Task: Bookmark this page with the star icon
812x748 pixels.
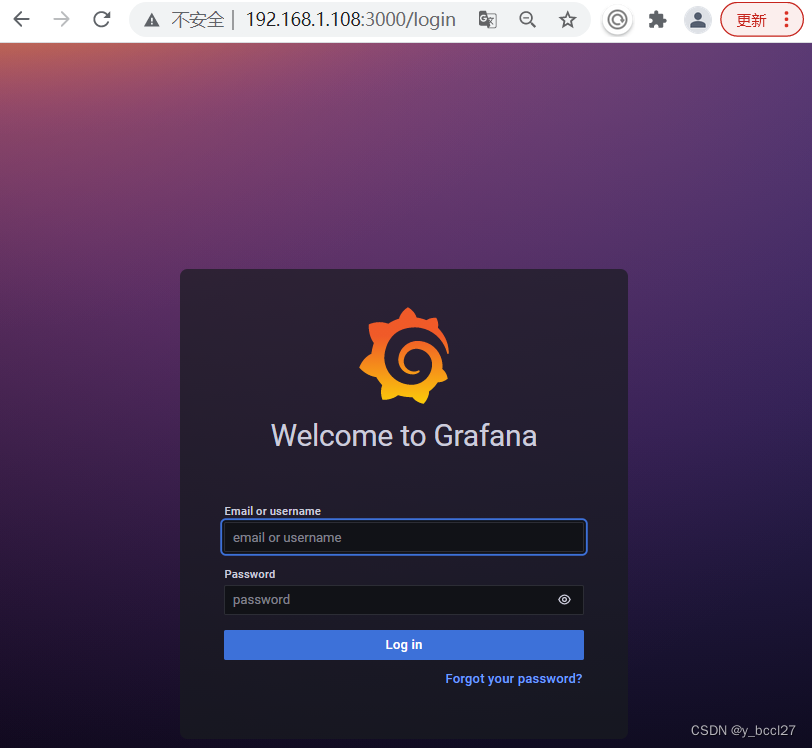Action: click(568, 20)
